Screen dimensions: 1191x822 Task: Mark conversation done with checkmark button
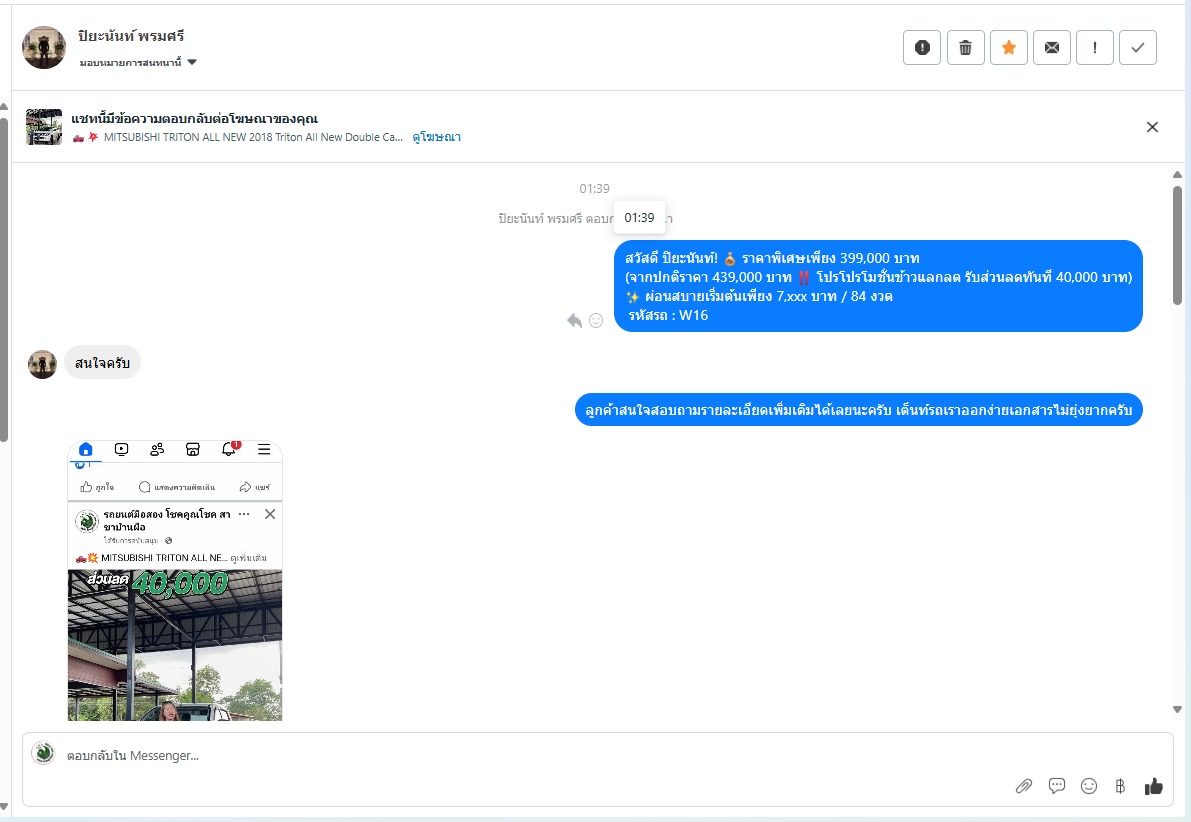(1138, 48)
